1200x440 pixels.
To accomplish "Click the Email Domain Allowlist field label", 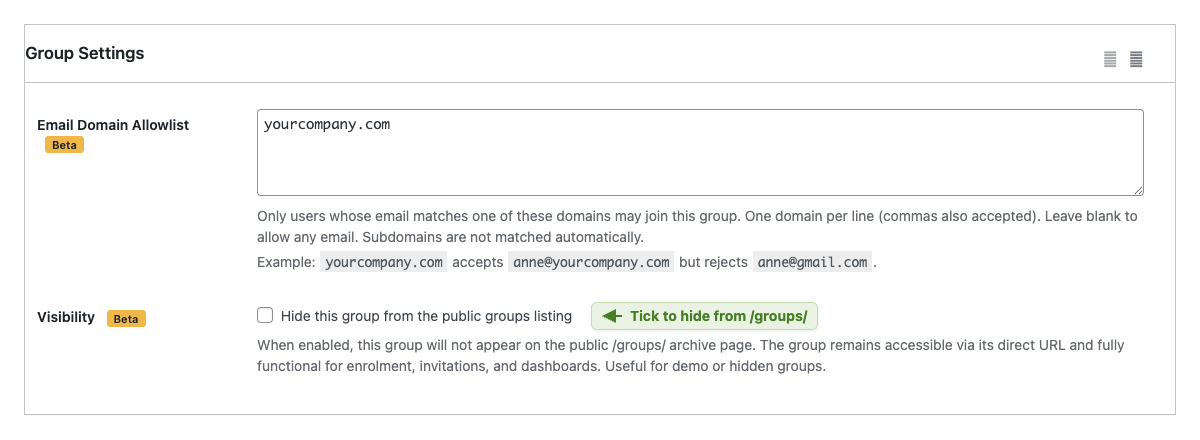I will coord(113,125).
